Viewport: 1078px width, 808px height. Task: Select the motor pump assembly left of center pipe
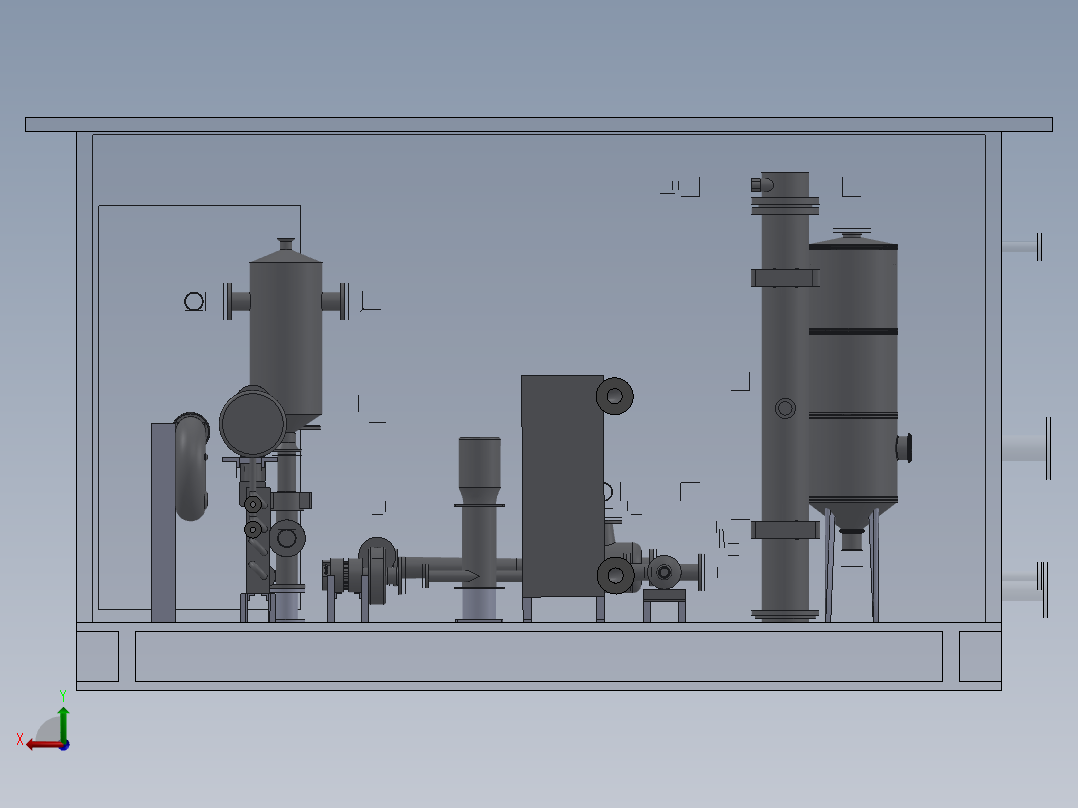(362, 573)
